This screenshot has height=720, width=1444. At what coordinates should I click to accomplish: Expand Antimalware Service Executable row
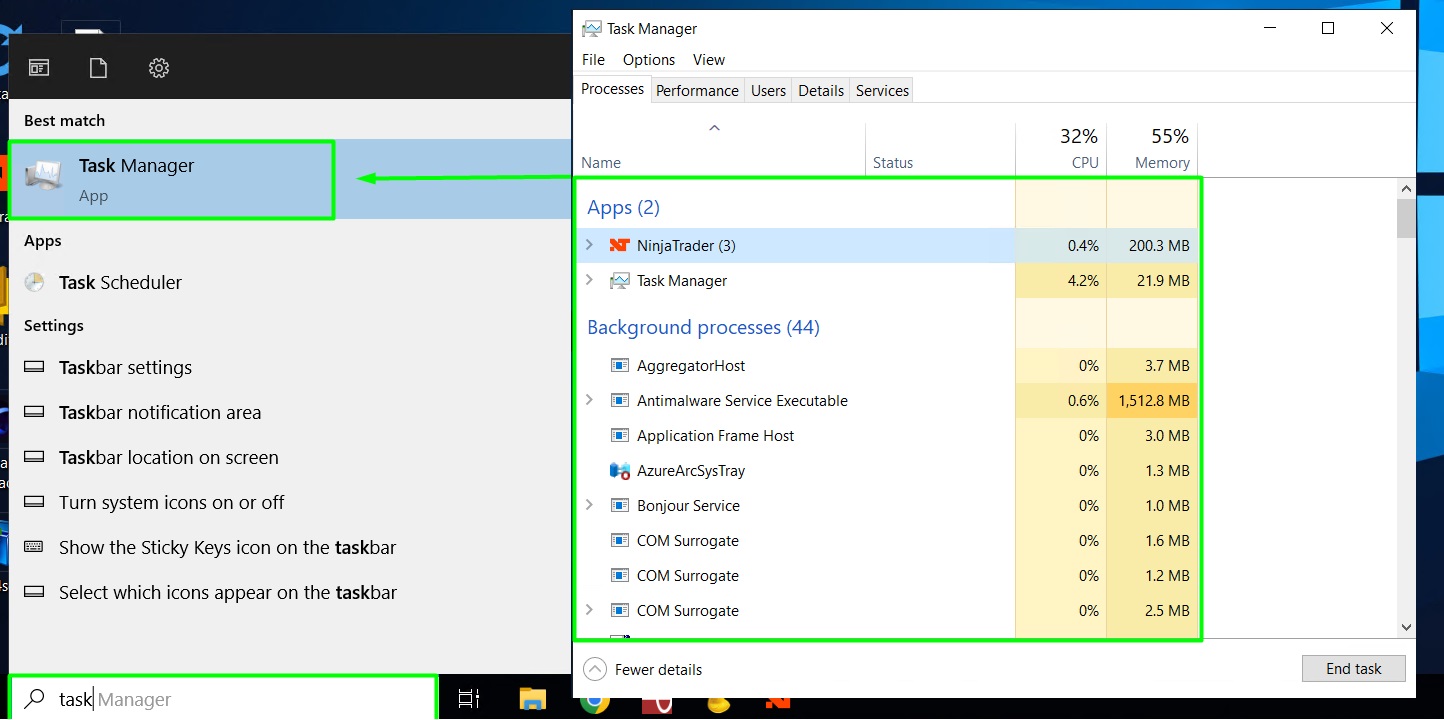(589, 400)
